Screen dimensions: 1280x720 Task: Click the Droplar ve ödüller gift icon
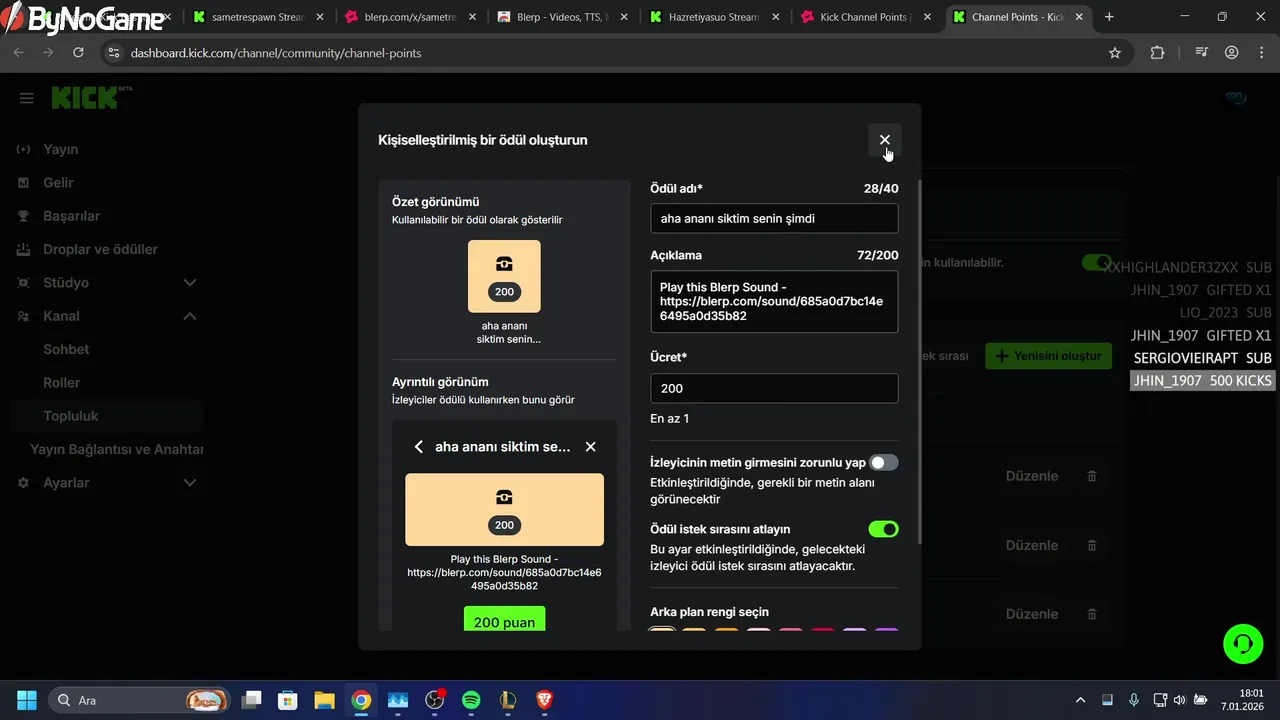(23, 249)
